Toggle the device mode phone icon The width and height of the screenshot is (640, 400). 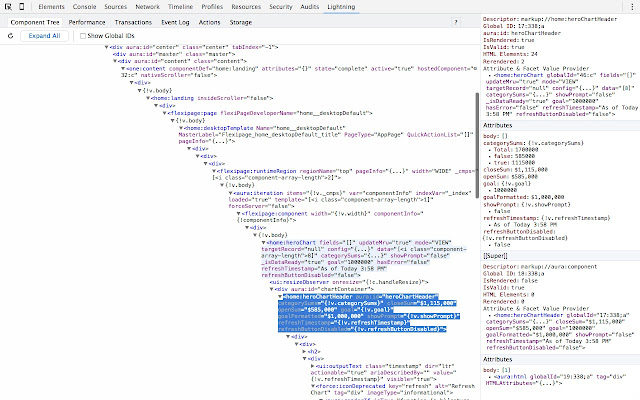coord(23,7)
